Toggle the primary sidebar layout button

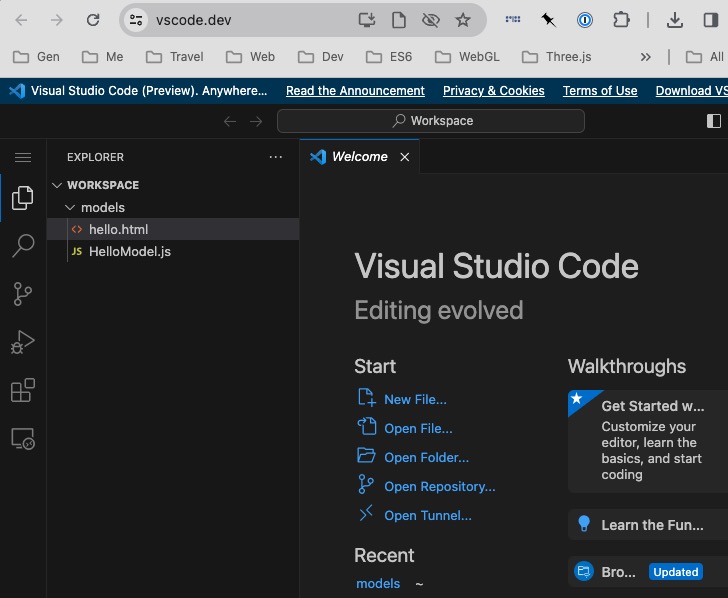point(713,121)
